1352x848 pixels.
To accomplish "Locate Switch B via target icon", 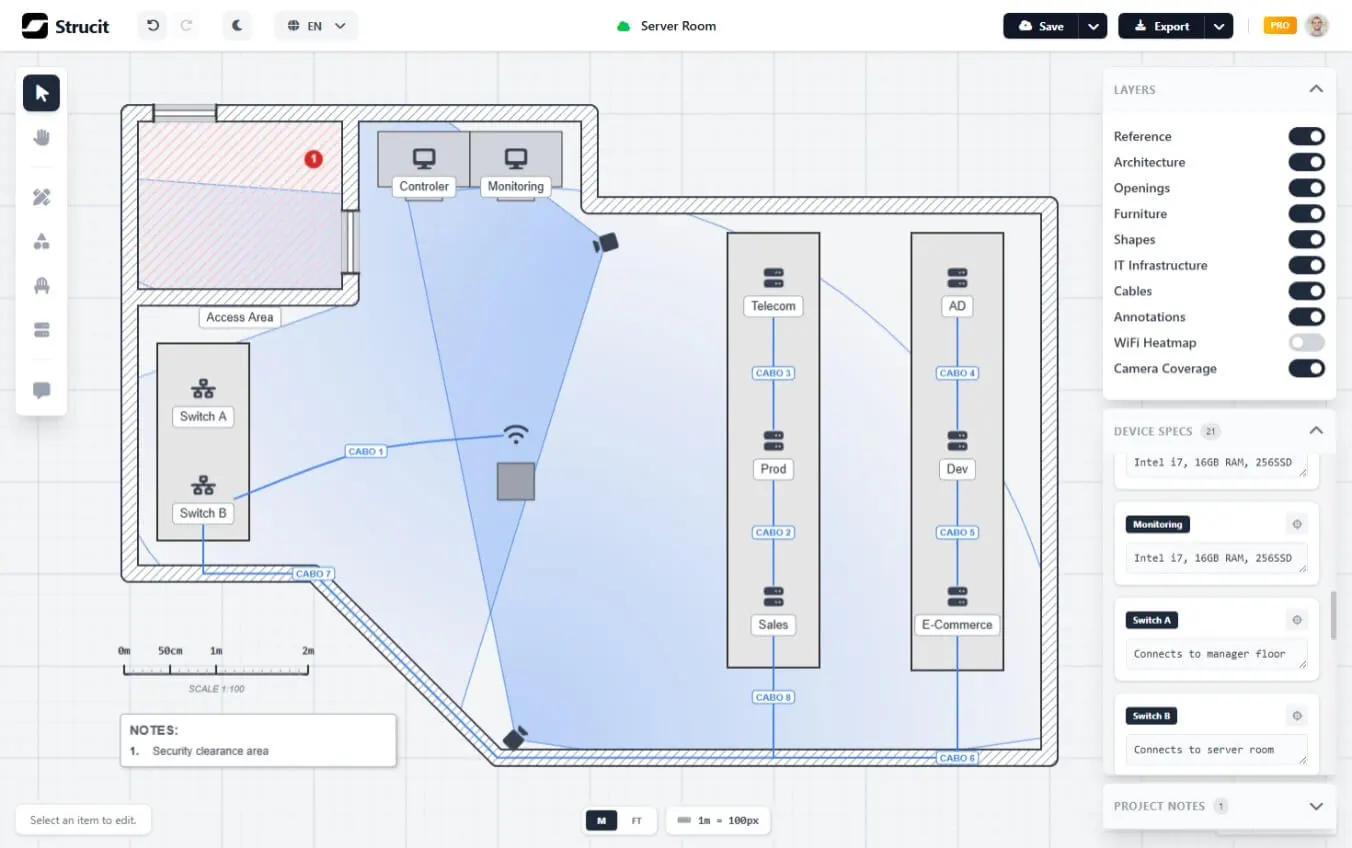I will click(x=1297, y=716).
